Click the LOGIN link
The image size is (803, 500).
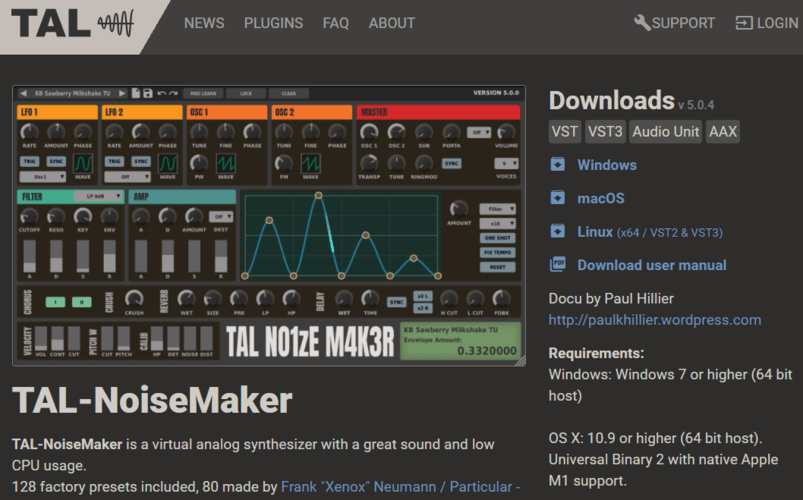pos(767,23)
